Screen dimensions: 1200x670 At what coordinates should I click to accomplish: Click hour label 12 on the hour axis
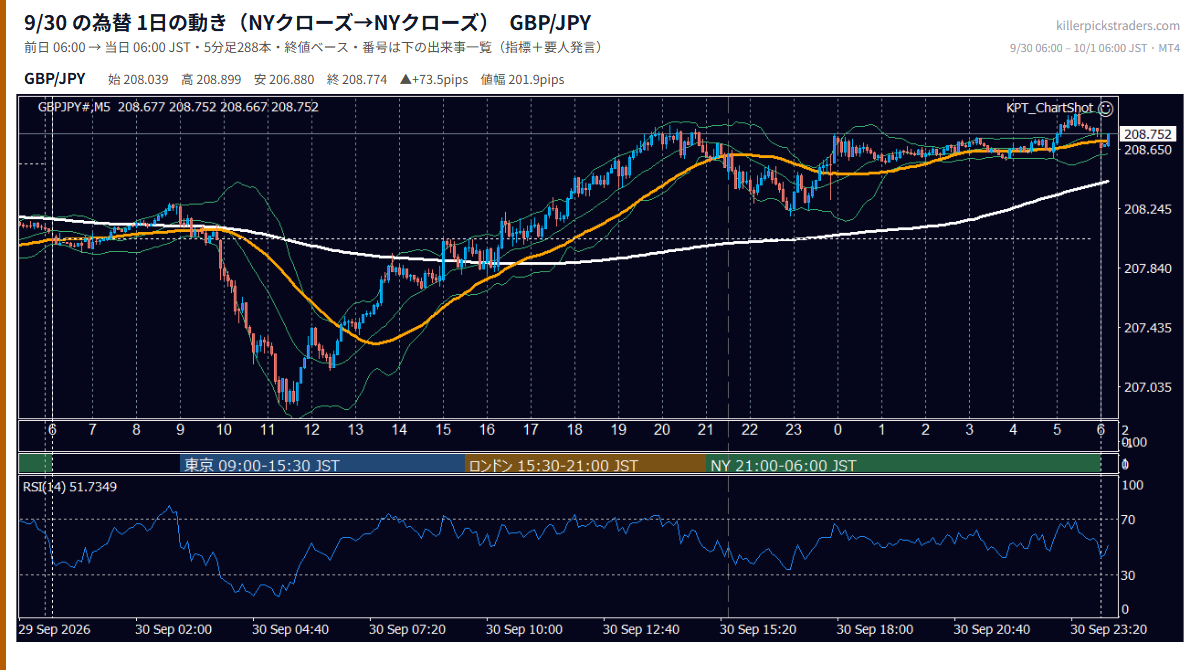312,430
